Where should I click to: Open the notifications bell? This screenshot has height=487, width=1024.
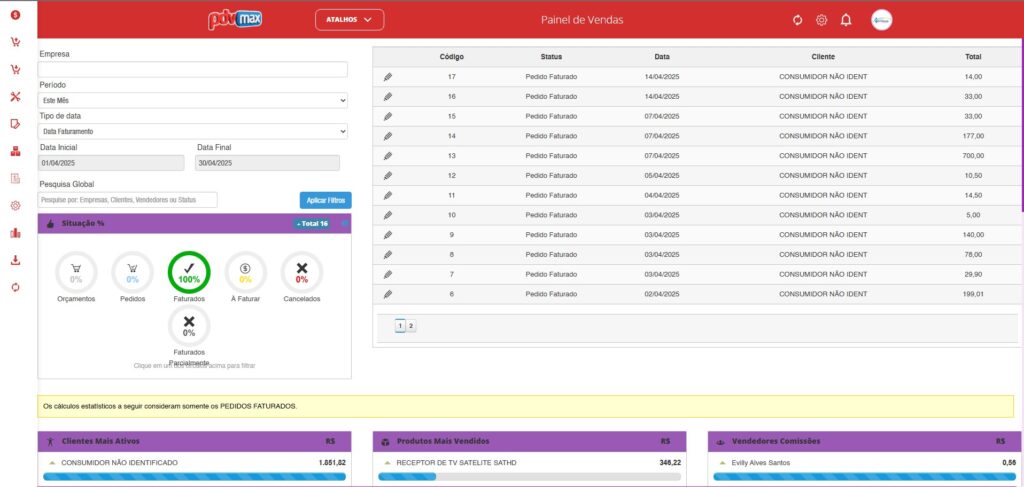pyautogui.click(x=846, y=20)
